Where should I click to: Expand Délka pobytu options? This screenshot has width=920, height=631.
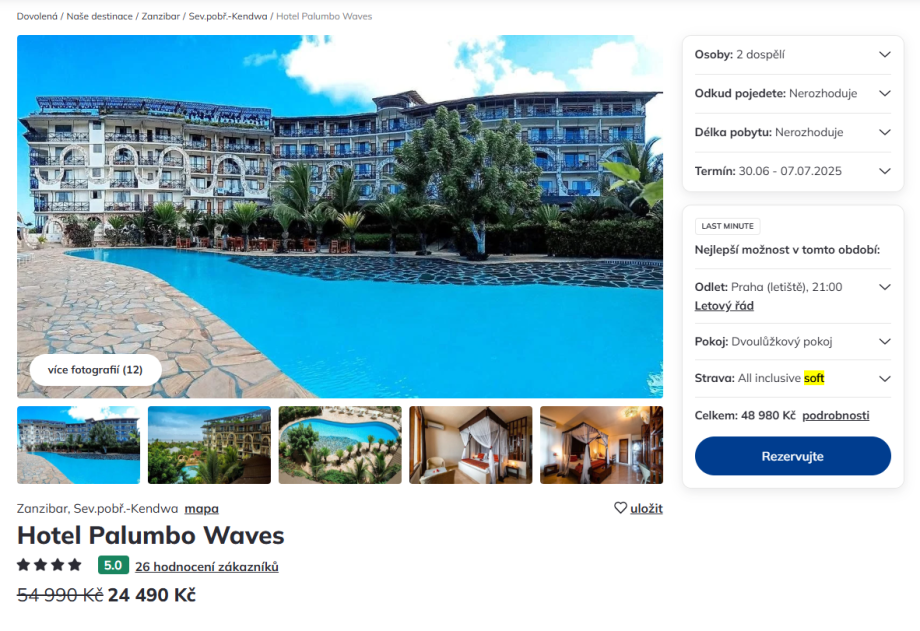[x=792, y=132]
